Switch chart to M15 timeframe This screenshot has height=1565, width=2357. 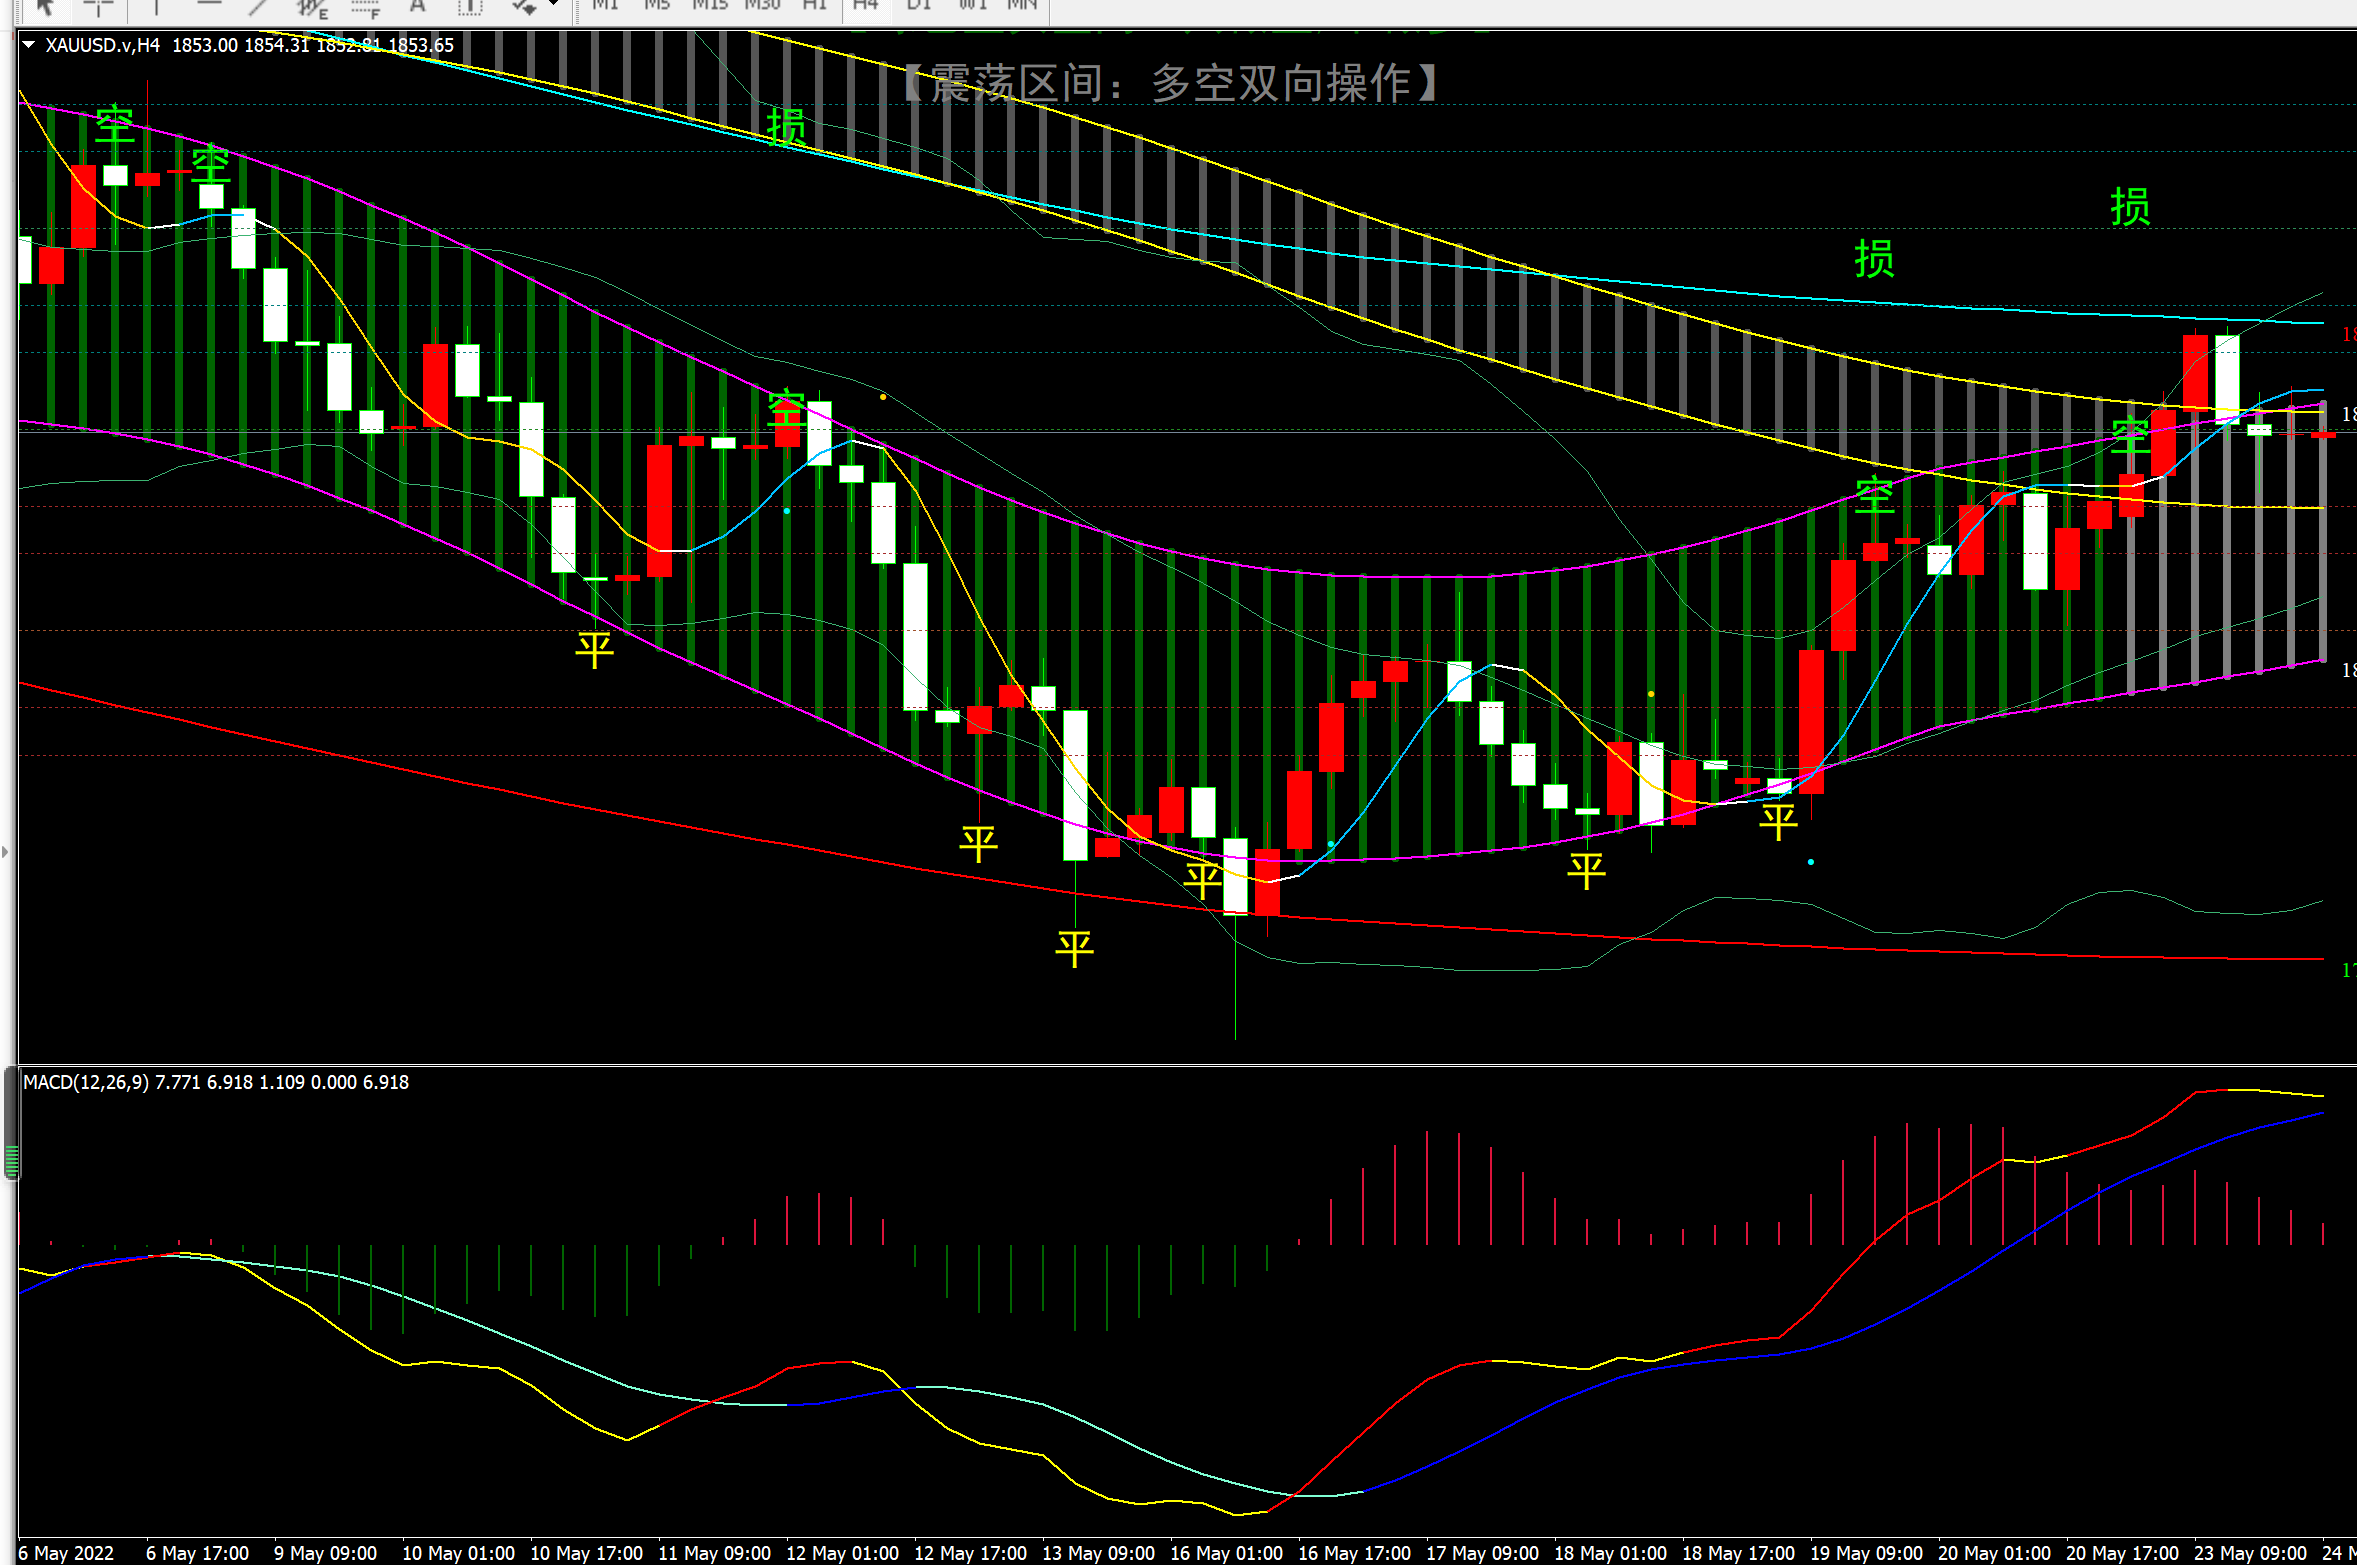pyautogui.click(x=710, y=5)
